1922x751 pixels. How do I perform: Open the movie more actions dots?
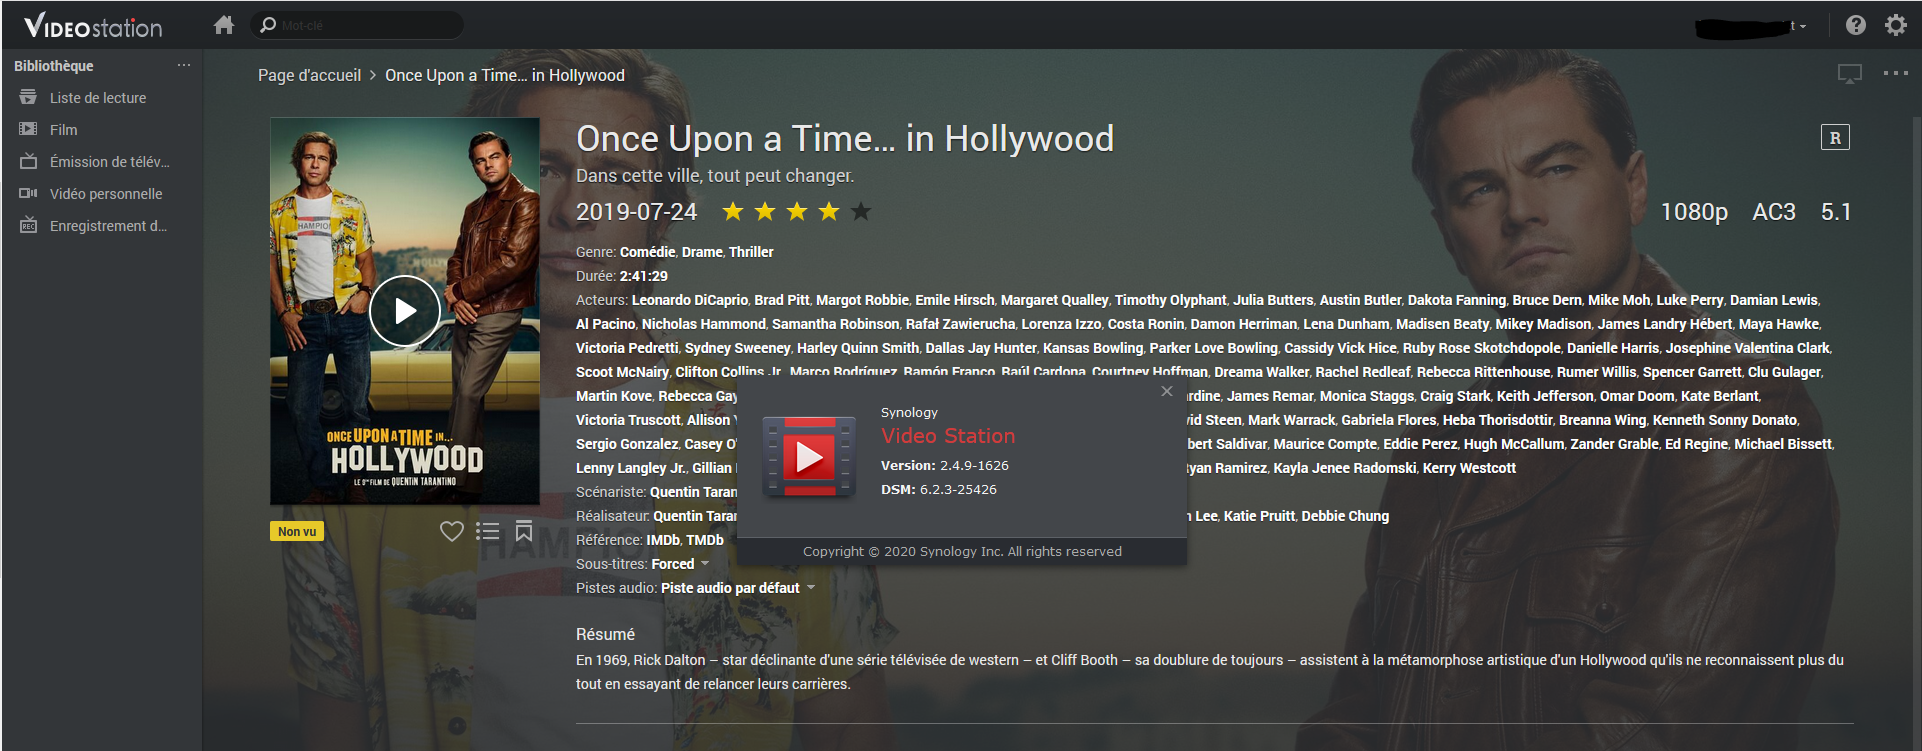(1896, 74)
